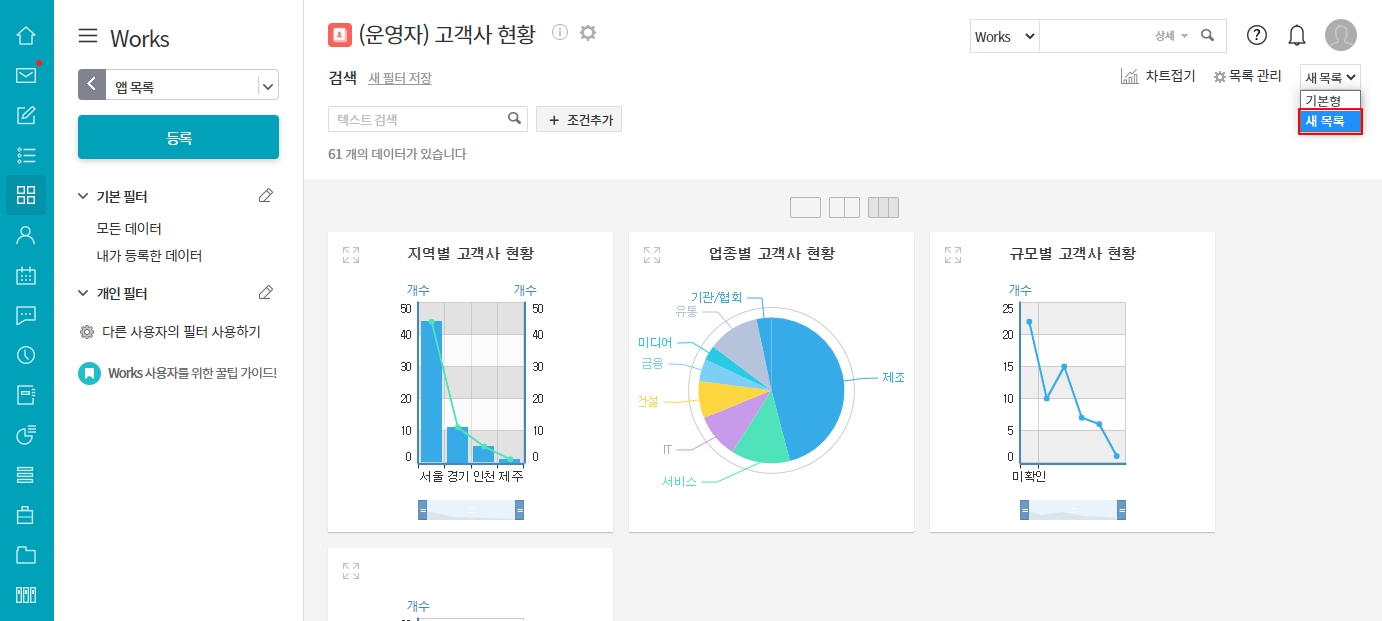This screenshot has width=1382, height=621.
Task: Switch to three-column chart layout
Action: point(883,208)
